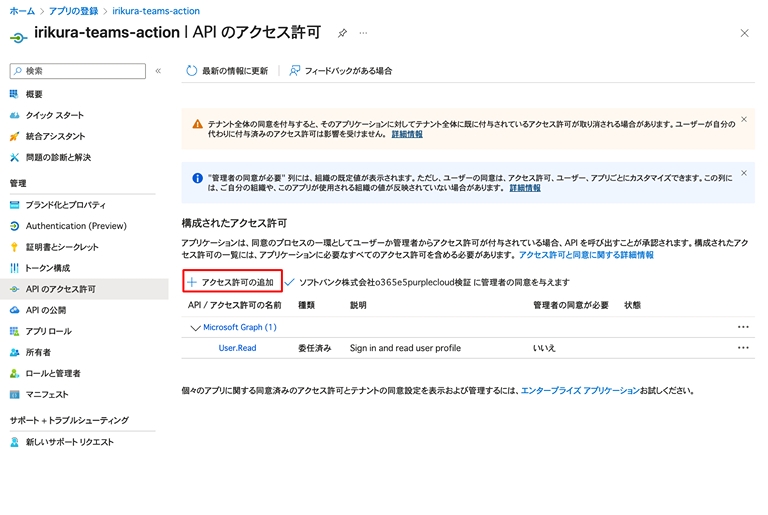Open 詳細情報 link in the warning banner
The width and height of the screenshot is (768, 515).
407,134
